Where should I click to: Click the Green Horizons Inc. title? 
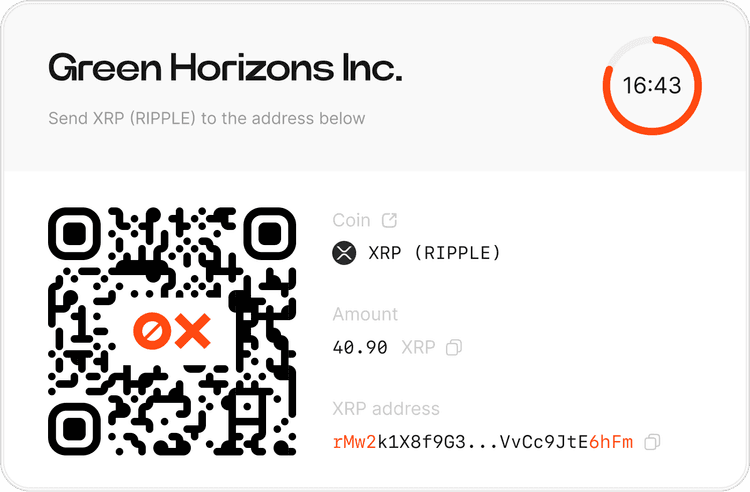click(225, 67)
